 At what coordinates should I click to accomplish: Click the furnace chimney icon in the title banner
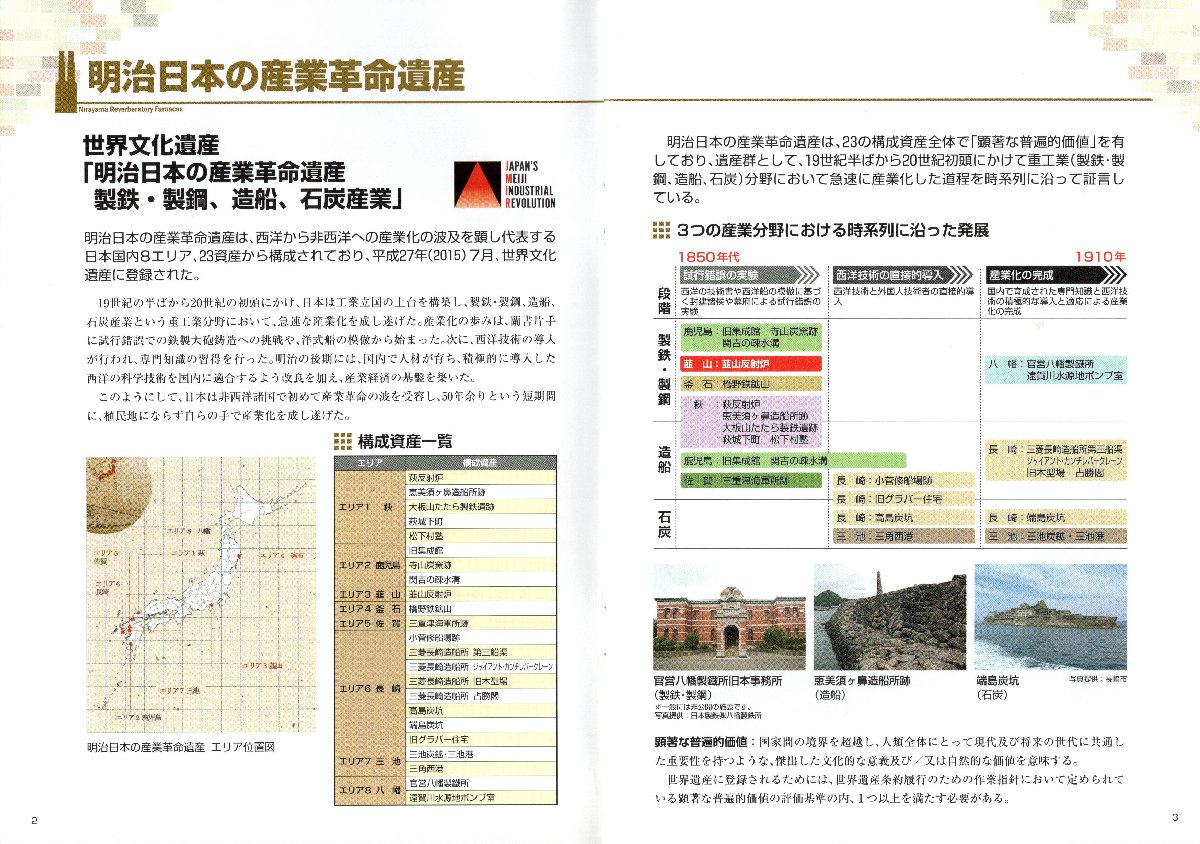(x=66, y=77)
